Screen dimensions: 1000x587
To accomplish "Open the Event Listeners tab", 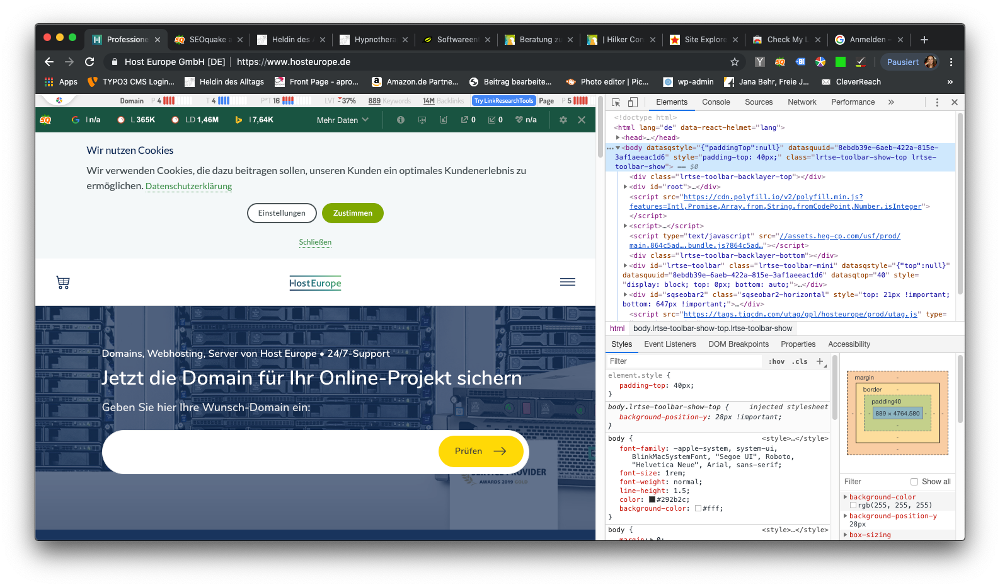I will (670, 344).
